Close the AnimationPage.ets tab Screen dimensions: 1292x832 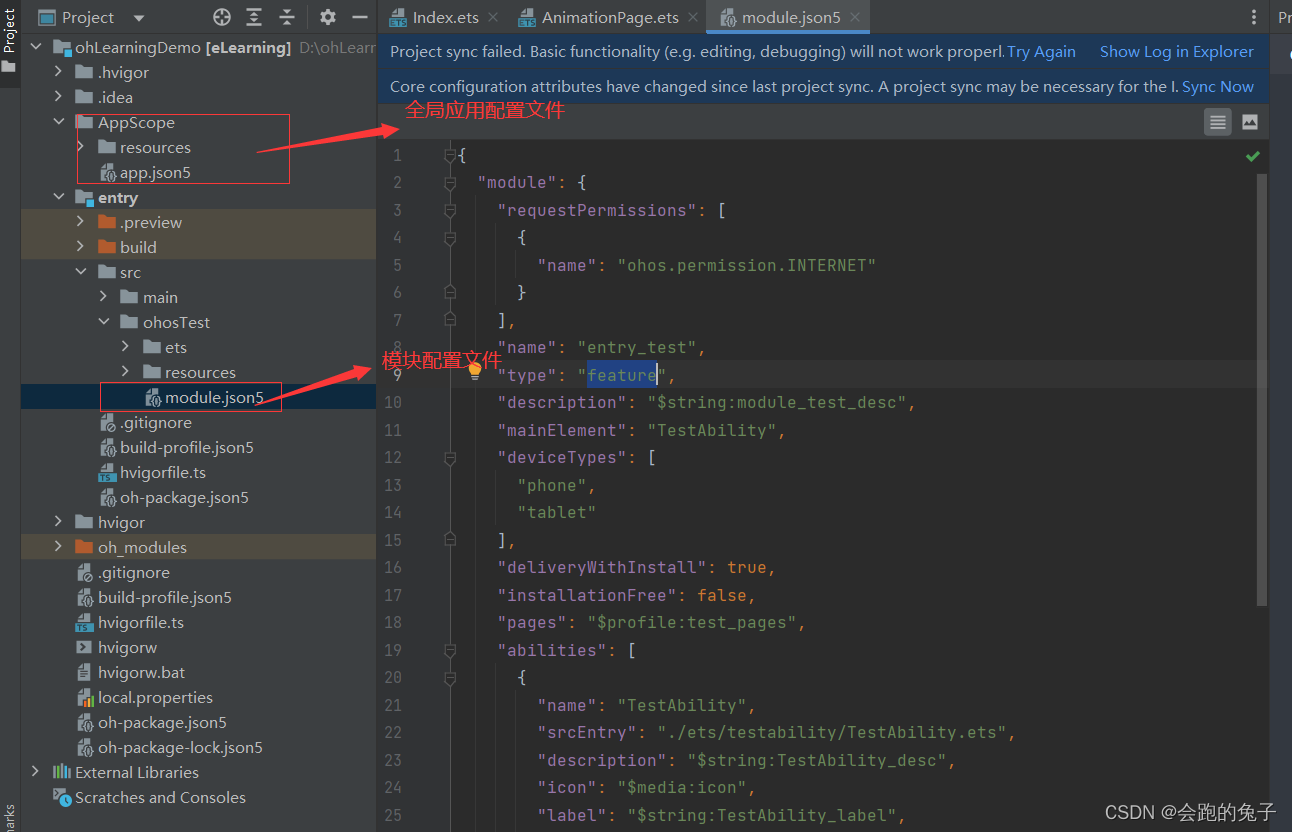(691, 17)
